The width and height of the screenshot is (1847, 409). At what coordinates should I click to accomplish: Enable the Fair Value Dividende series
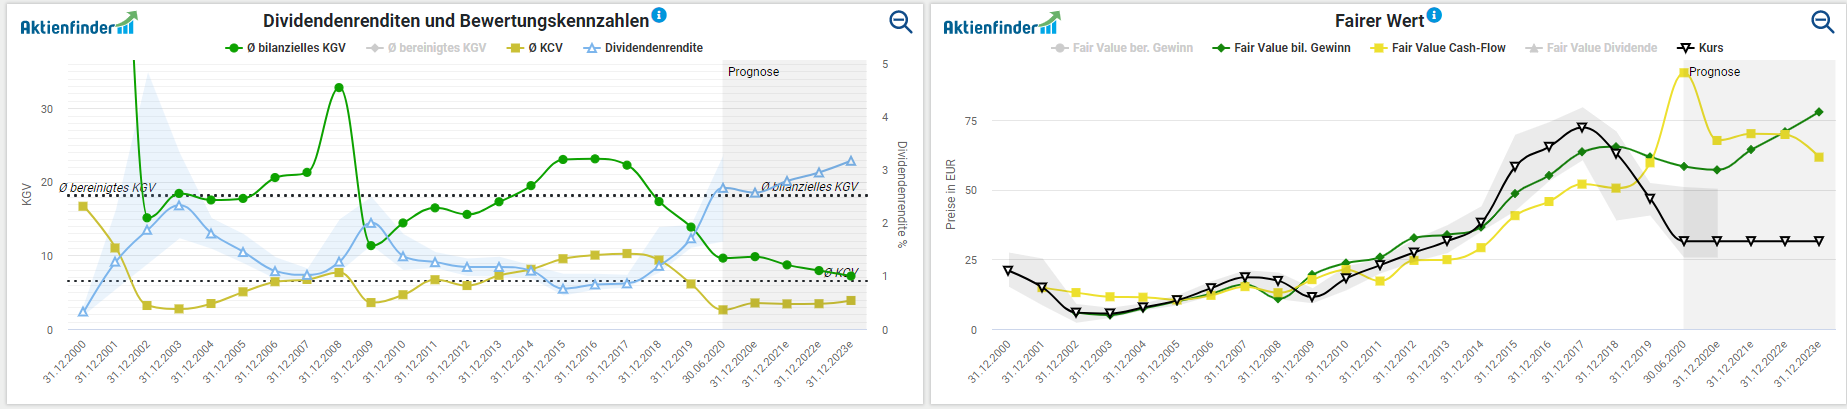tap(1592, 48)
